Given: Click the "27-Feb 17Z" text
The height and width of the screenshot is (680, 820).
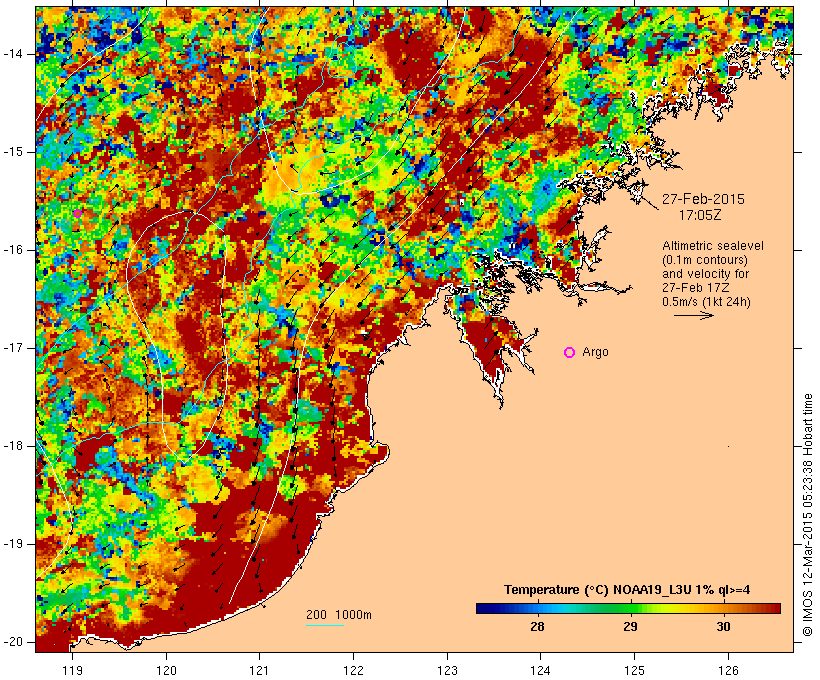Looking at the screenshot, I should [x=696, y=288].
